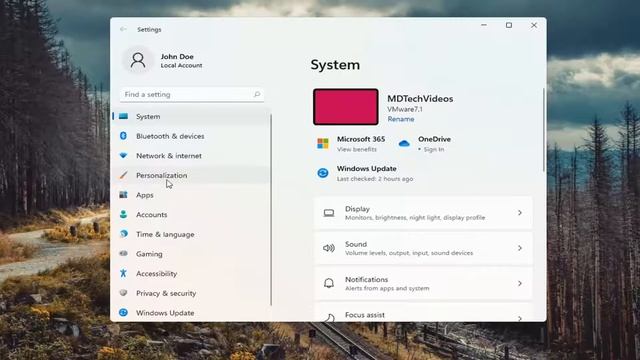Screen dimensions: 640x360
Task: Click the Notifications bell icon
Action: 329,283
